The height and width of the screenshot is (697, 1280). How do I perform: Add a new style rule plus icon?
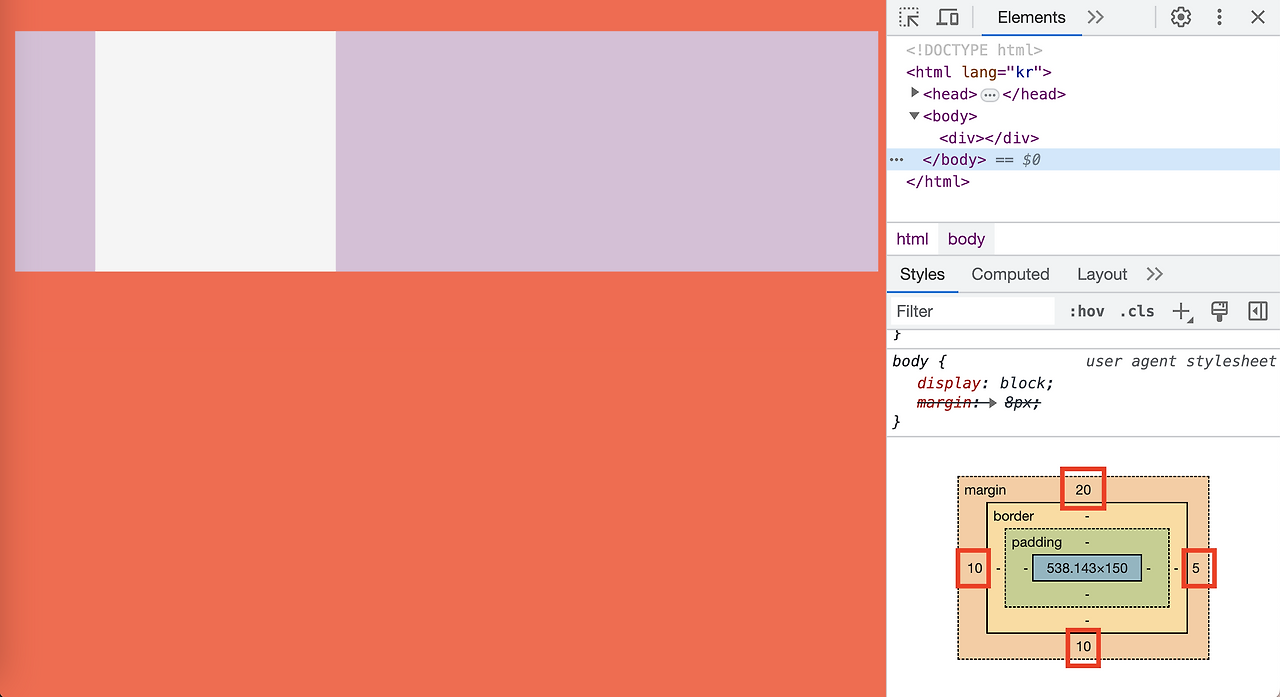point(1182,311)
